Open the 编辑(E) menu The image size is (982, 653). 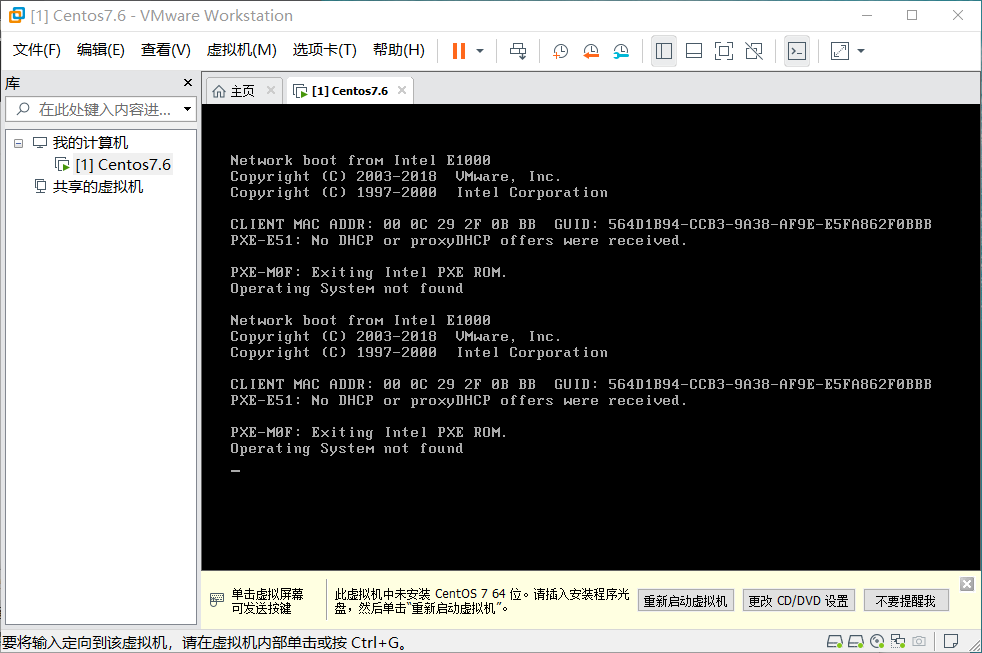100,50
